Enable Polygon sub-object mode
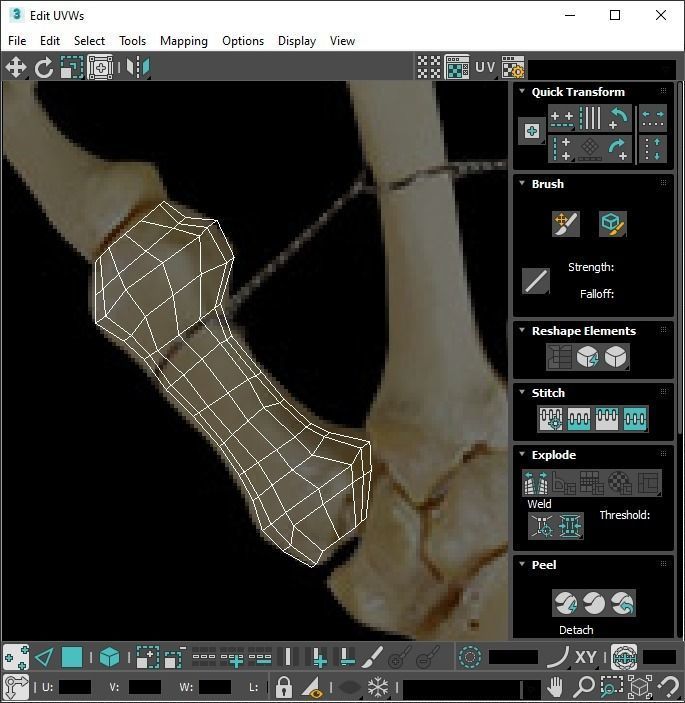Image resolution: width=685 pixels, height=703 pixels. [72, 658]
